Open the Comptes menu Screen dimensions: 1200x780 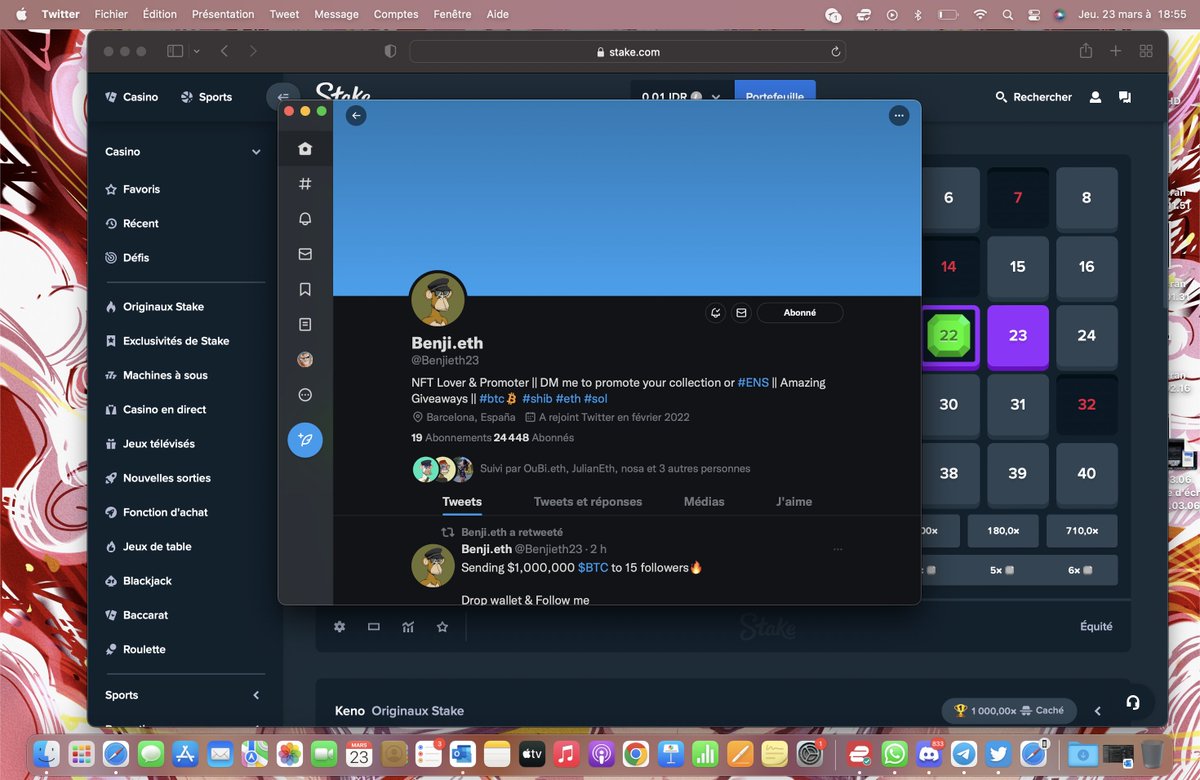[396, 14]
